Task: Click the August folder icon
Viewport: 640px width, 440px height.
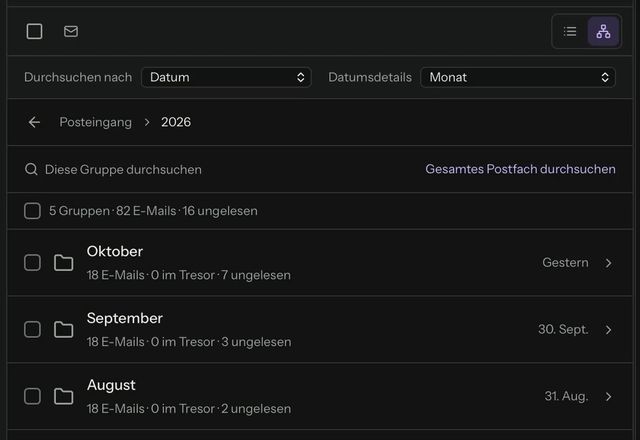Action: [x=64, y=396]
